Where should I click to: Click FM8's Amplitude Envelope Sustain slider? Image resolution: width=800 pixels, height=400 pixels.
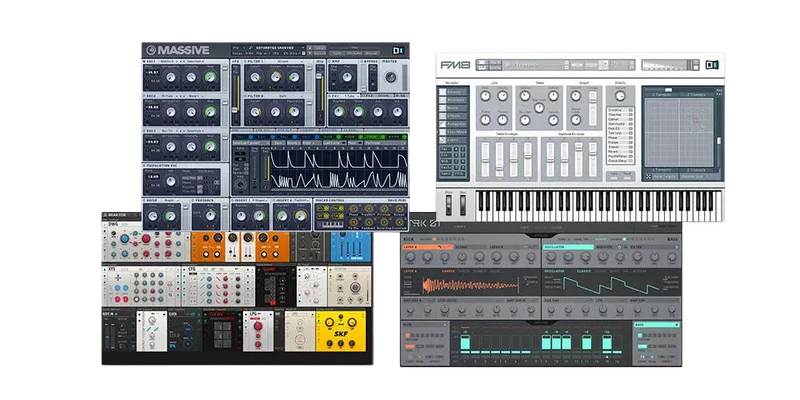coord(579,159)
